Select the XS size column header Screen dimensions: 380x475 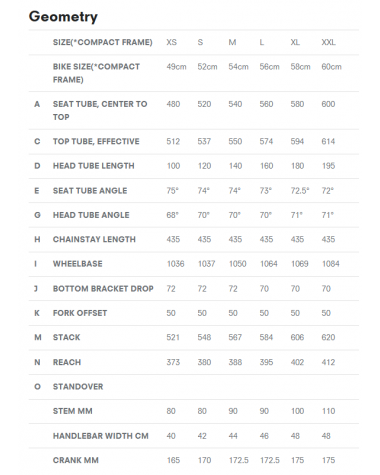coord(172,42)
